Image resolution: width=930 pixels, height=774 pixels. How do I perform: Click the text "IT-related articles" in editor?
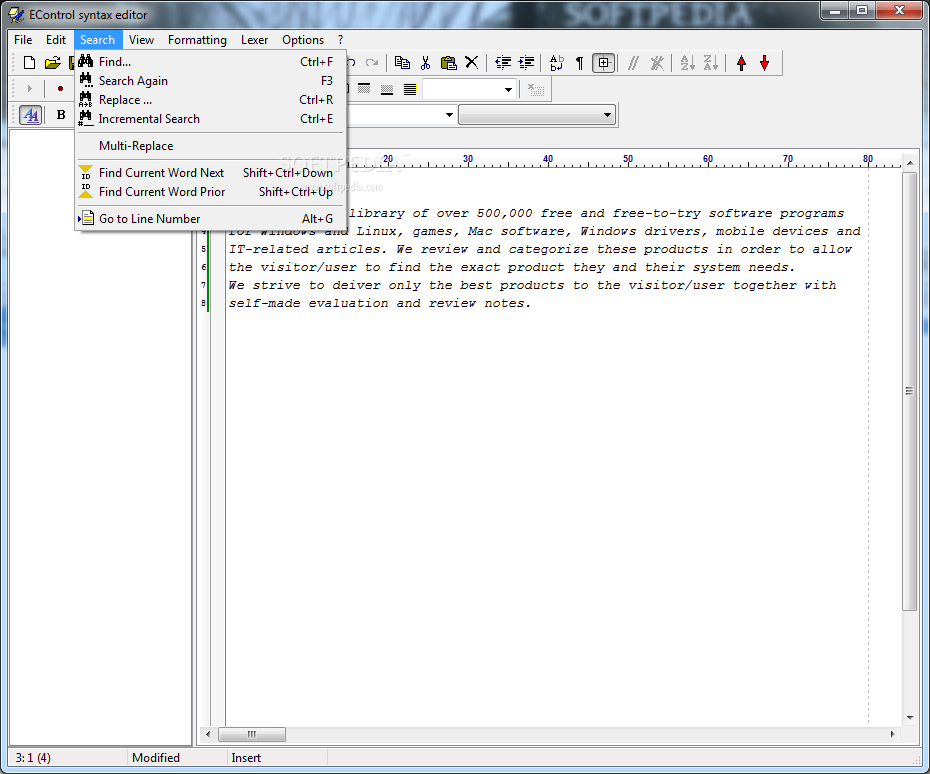point(307,249)
